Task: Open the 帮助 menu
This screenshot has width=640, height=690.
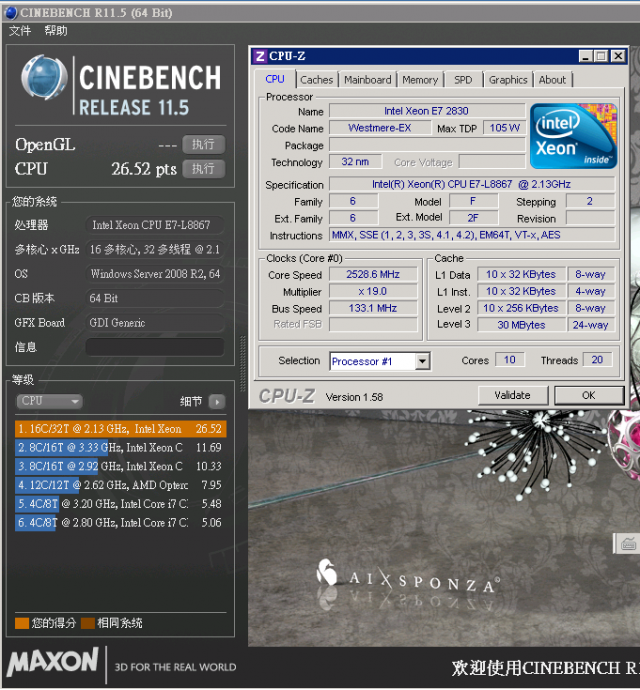Action: point(55,31)
